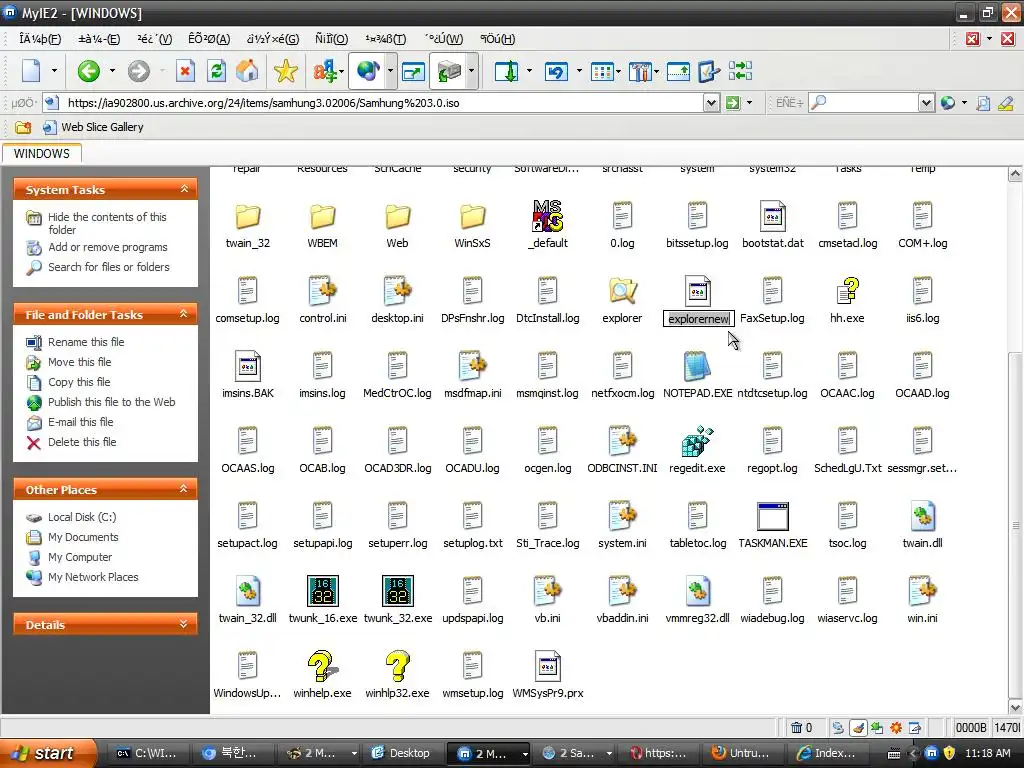Click Add or remove programs
The width and height of the screenshot is (1024, 768).
tap(108, 248)
